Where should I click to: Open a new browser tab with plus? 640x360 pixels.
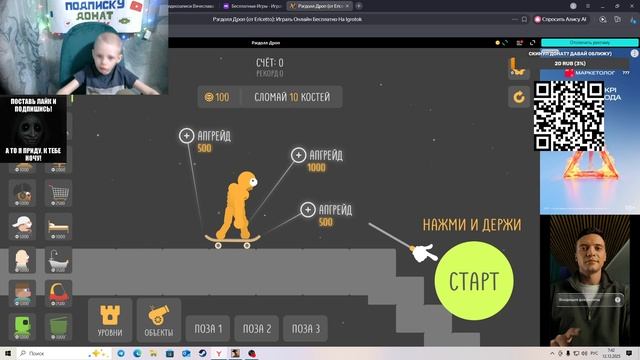(358, 6)
